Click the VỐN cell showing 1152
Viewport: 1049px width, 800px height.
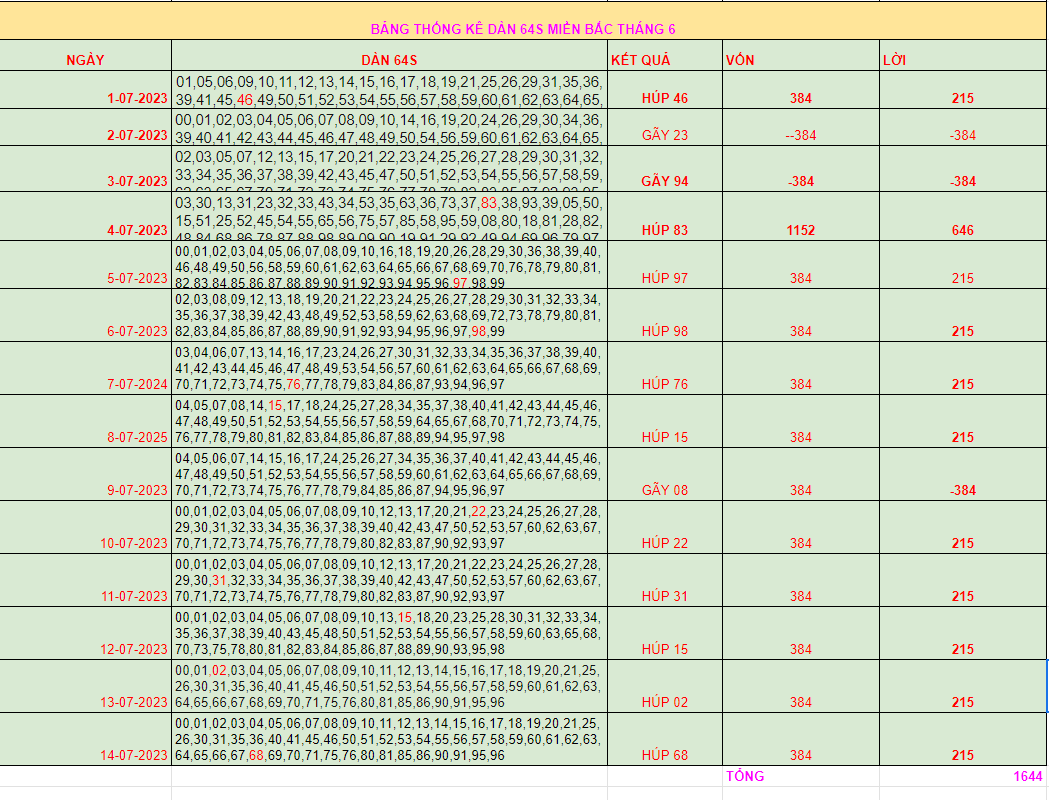[x=801, y=217]
